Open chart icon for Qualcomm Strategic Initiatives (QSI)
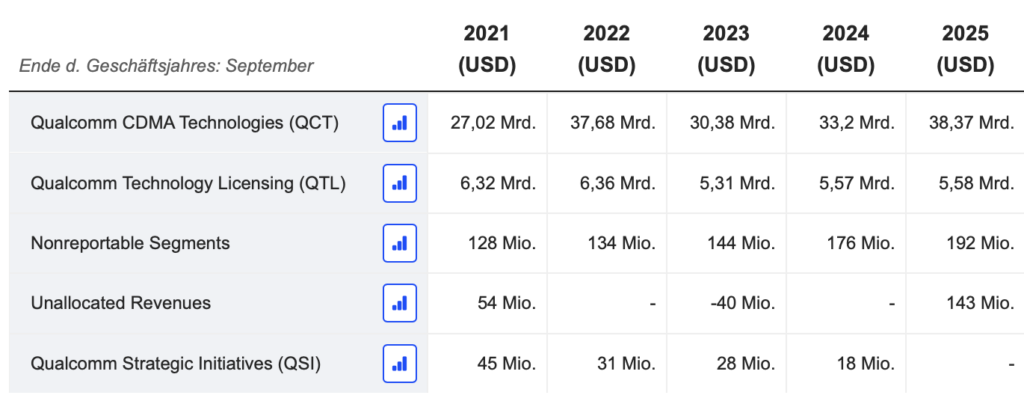This screenshot has width=1024, height=407. tap(400, 363)
